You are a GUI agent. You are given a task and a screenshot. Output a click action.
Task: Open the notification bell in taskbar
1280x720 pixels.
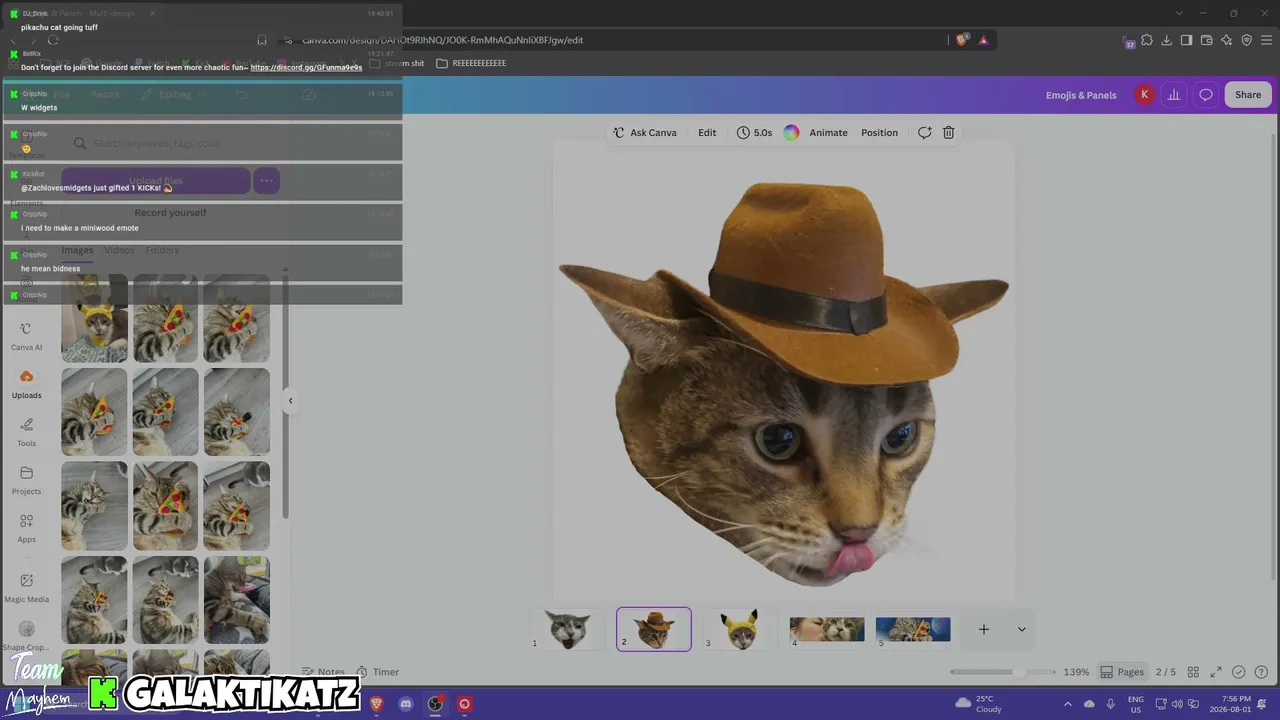[1264, 704]
